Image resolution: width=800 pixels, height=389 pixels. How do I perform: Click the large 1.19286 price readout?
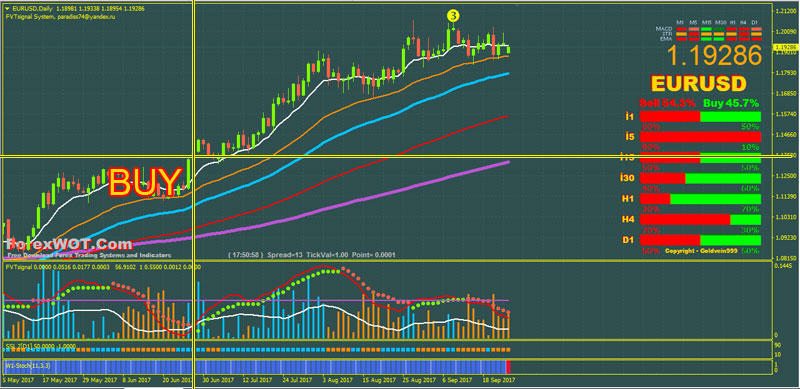click(714, 55)
